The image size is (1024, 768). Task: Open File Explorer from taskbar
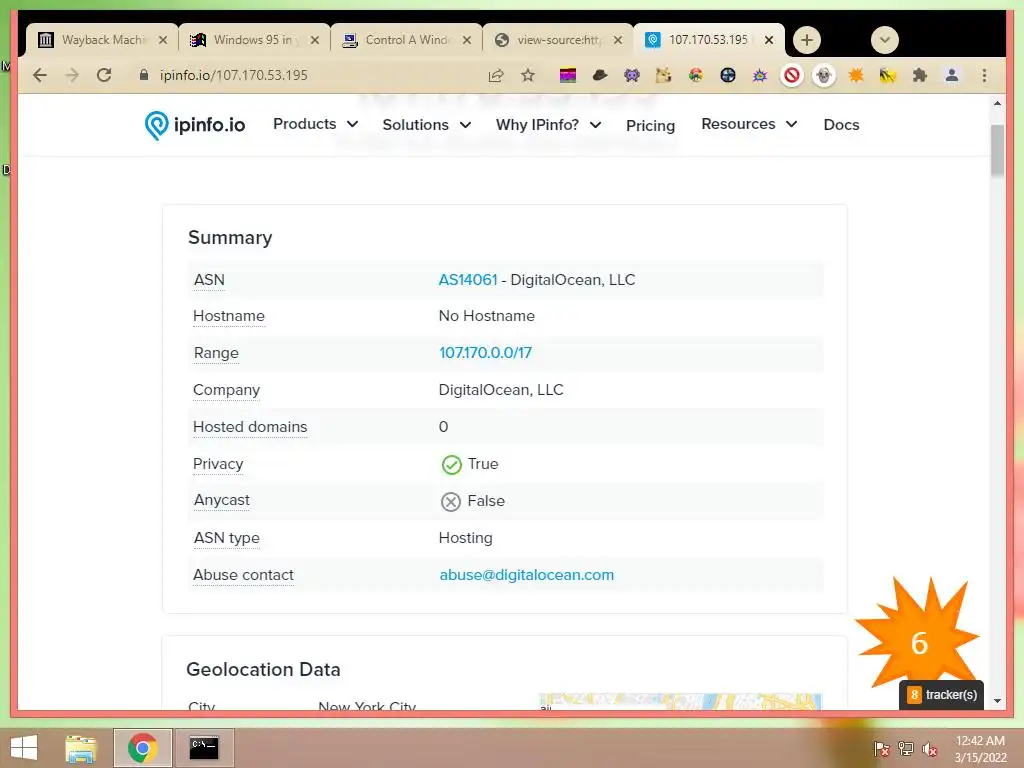pyautogui.click(x=81, y=748)
